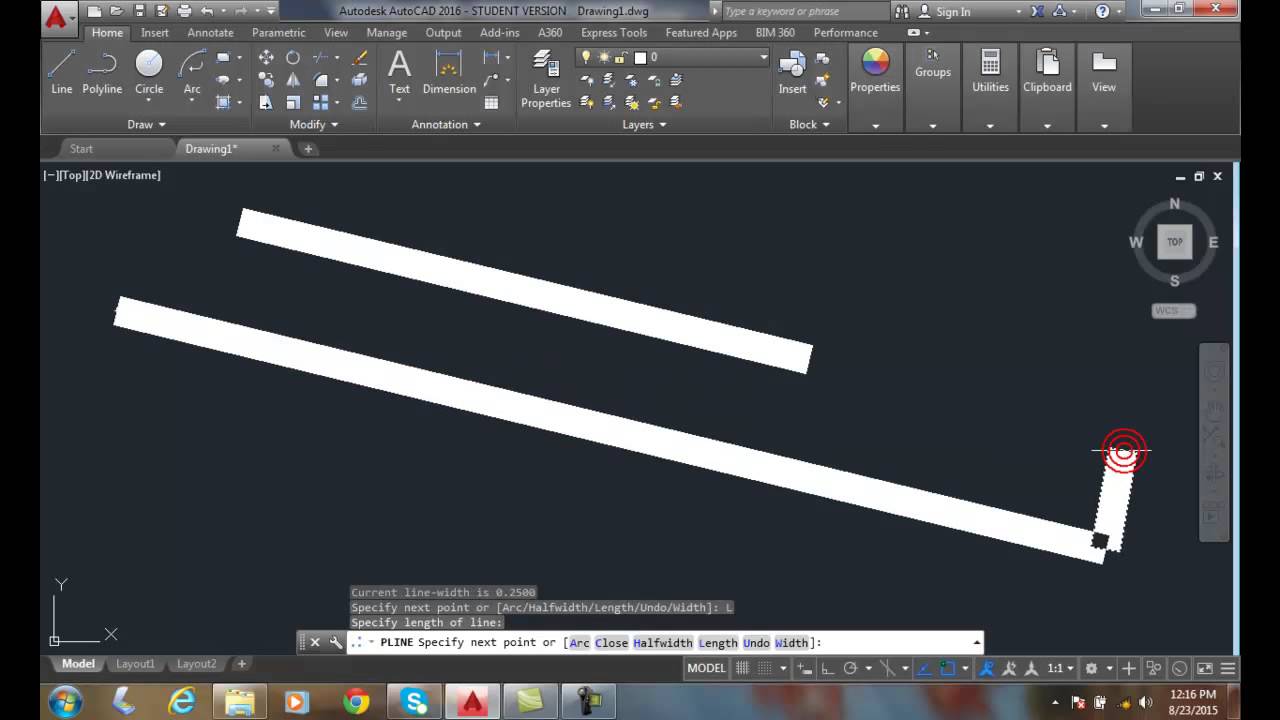This screenshot has width=1280, height=720.
Task: Open the Utilities calculator panel
Action: 990,72
